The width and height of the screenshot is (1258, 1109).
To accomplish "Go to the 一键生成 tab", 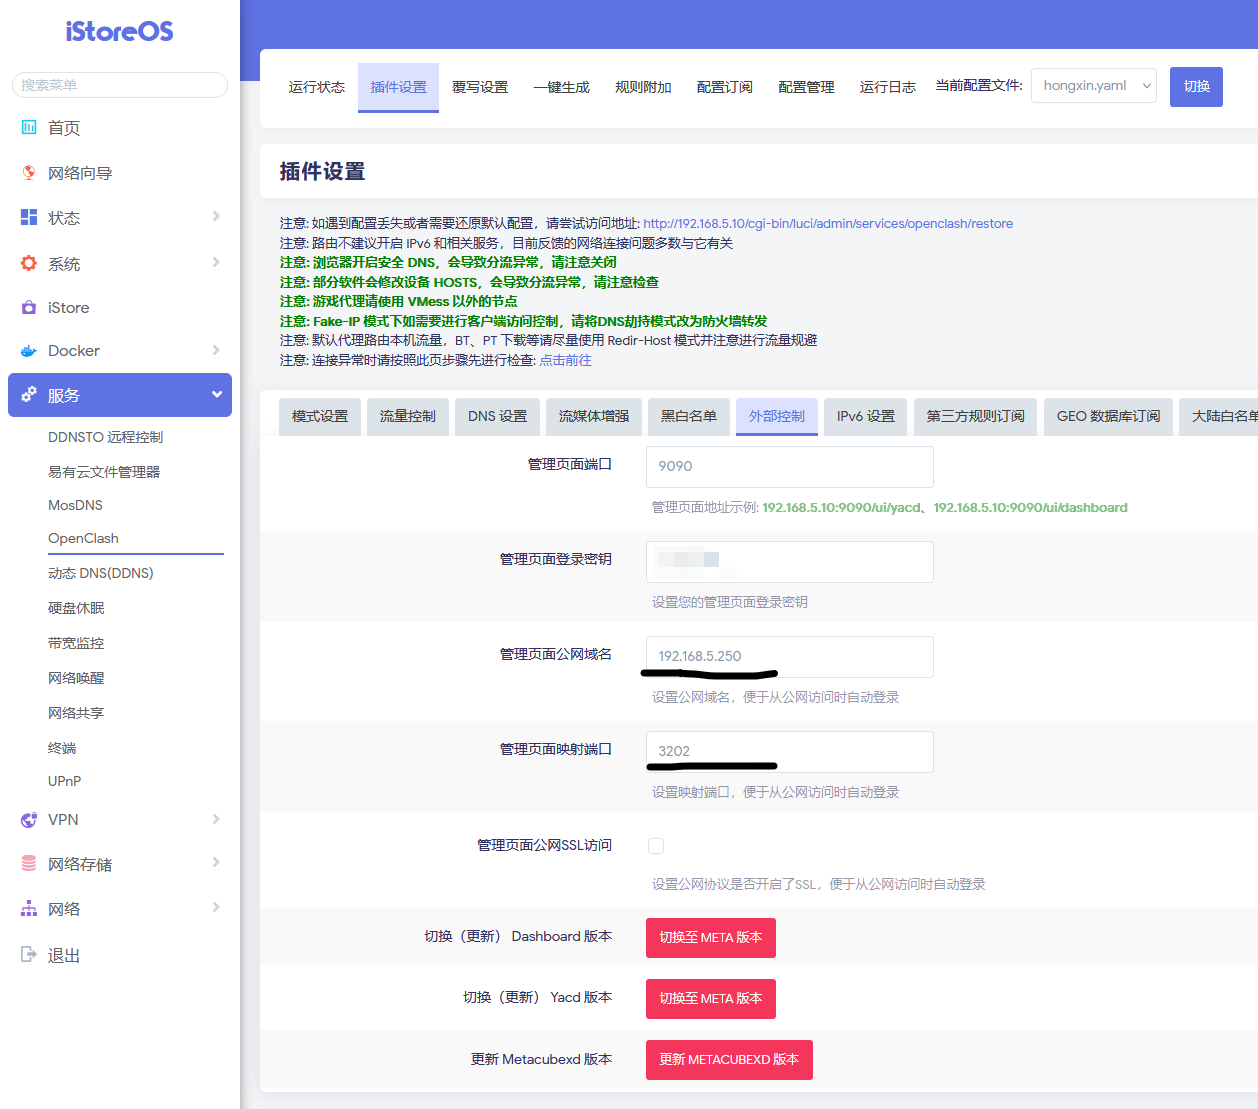I will (x=562, y=87).
